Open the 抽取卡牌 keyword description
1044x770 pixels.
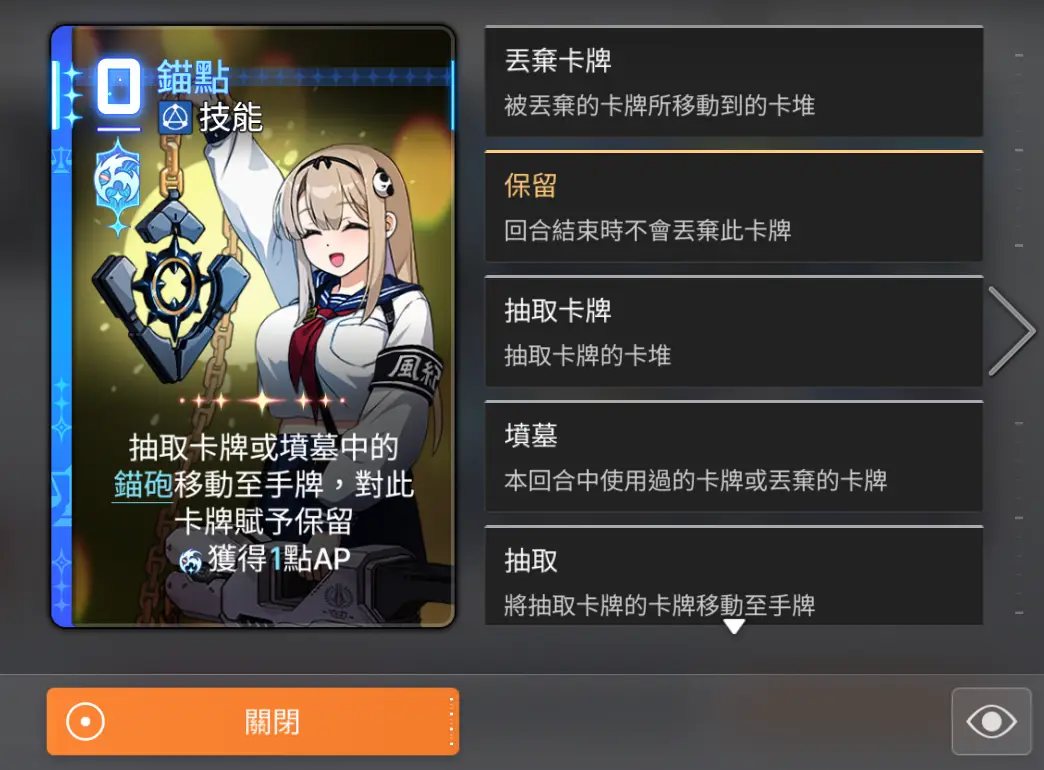(734, 331)
